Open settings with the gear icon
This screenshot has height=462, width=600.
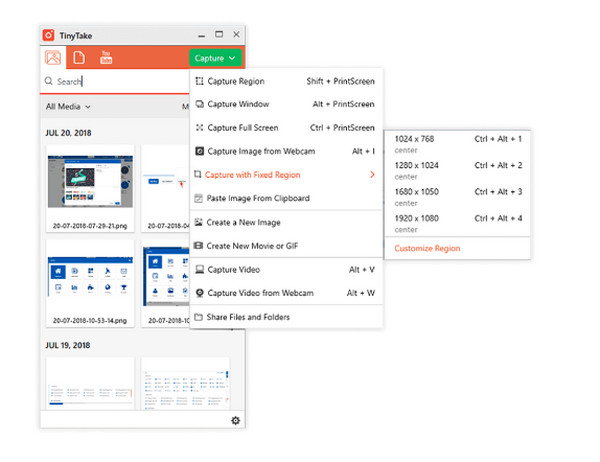tap(235, 421)
